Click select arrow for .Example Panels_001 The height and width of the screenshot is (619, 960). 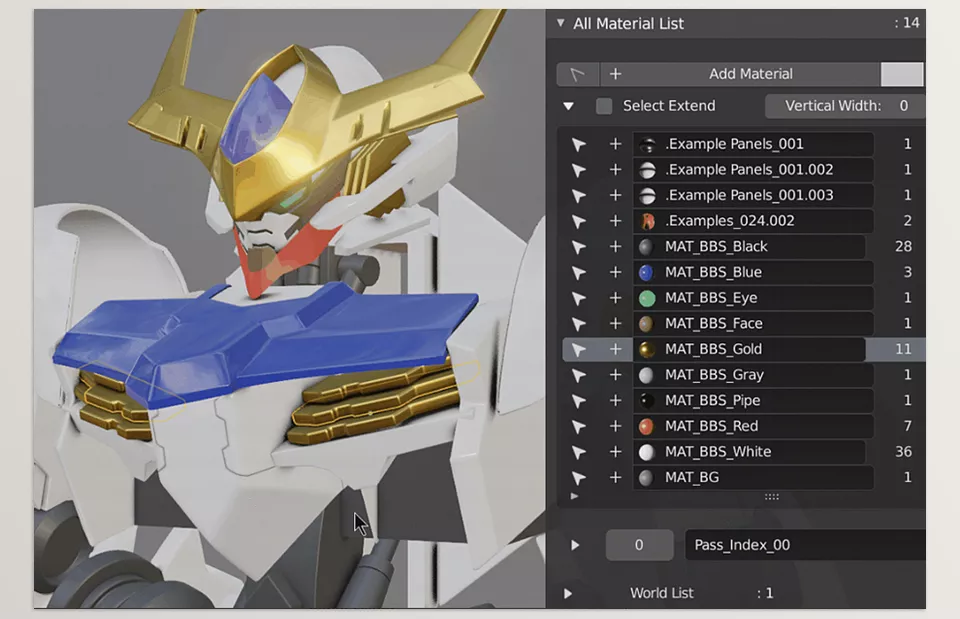click(x=578, y=144)
